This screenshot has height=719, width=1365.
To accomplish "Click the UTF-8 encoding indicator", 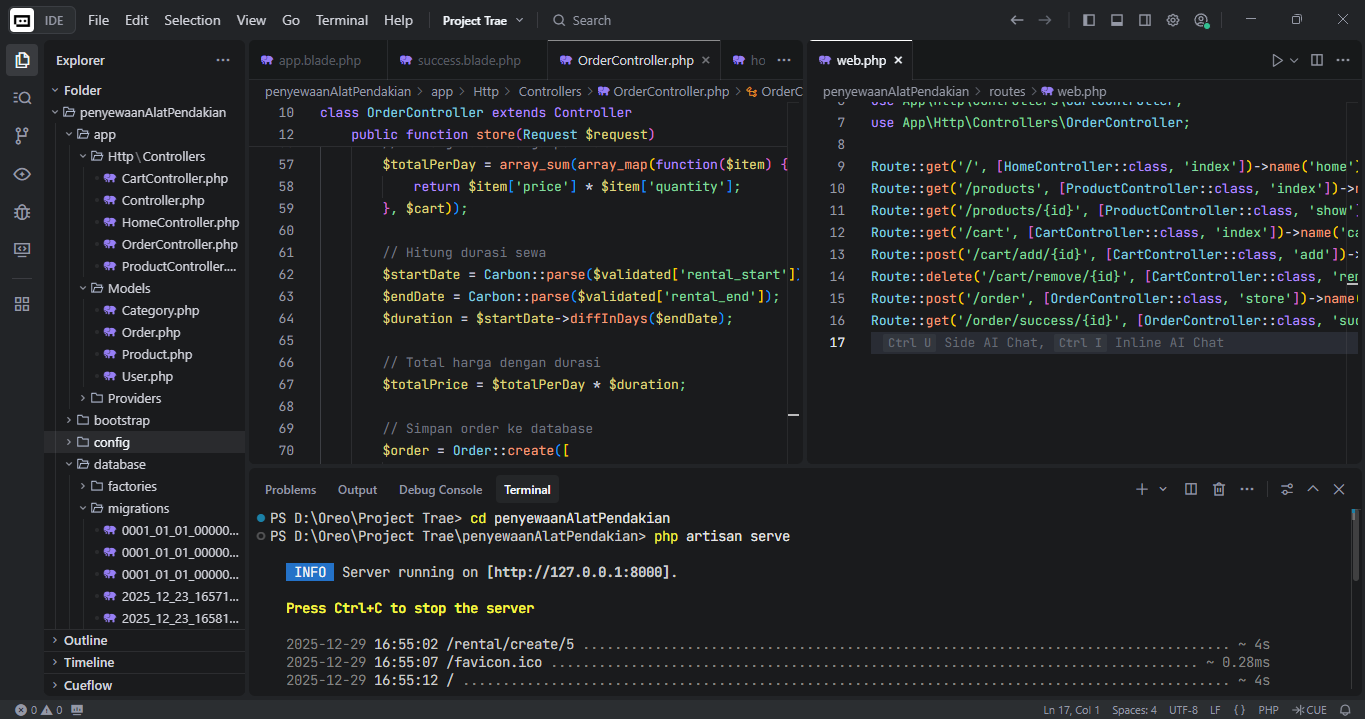I will [x=1183, y=709].
